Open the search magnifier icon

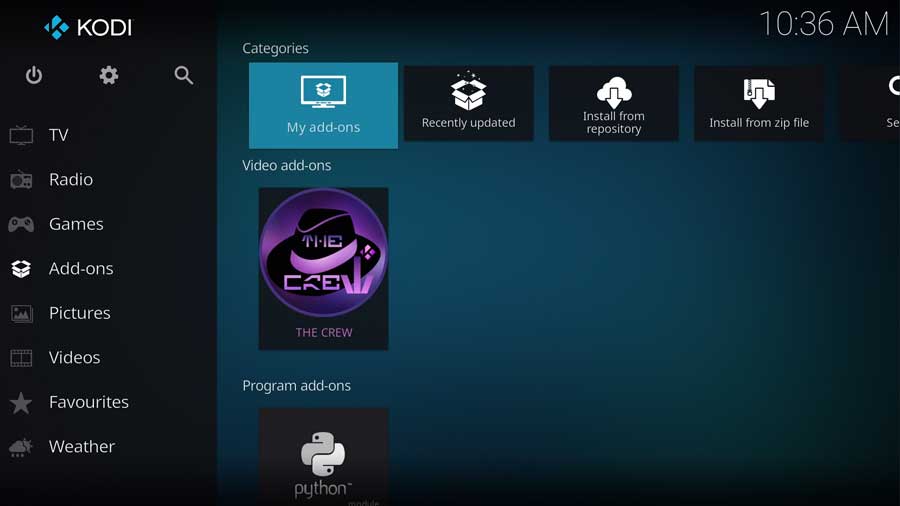[x=184, y=75]
